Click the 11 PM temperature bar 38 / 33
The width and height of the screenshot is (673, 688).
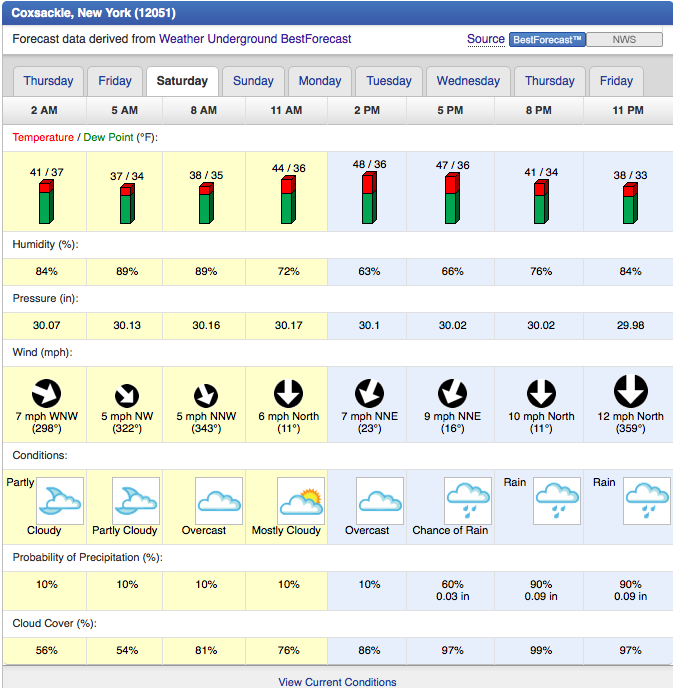(630, 203)
